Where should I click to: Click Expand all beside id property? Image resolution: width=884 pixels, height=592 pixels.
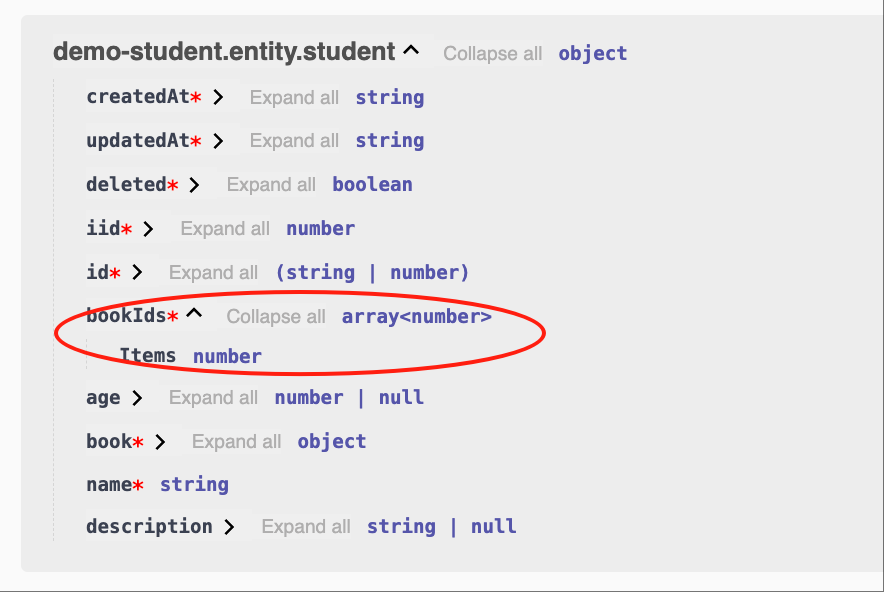point(213,273)
